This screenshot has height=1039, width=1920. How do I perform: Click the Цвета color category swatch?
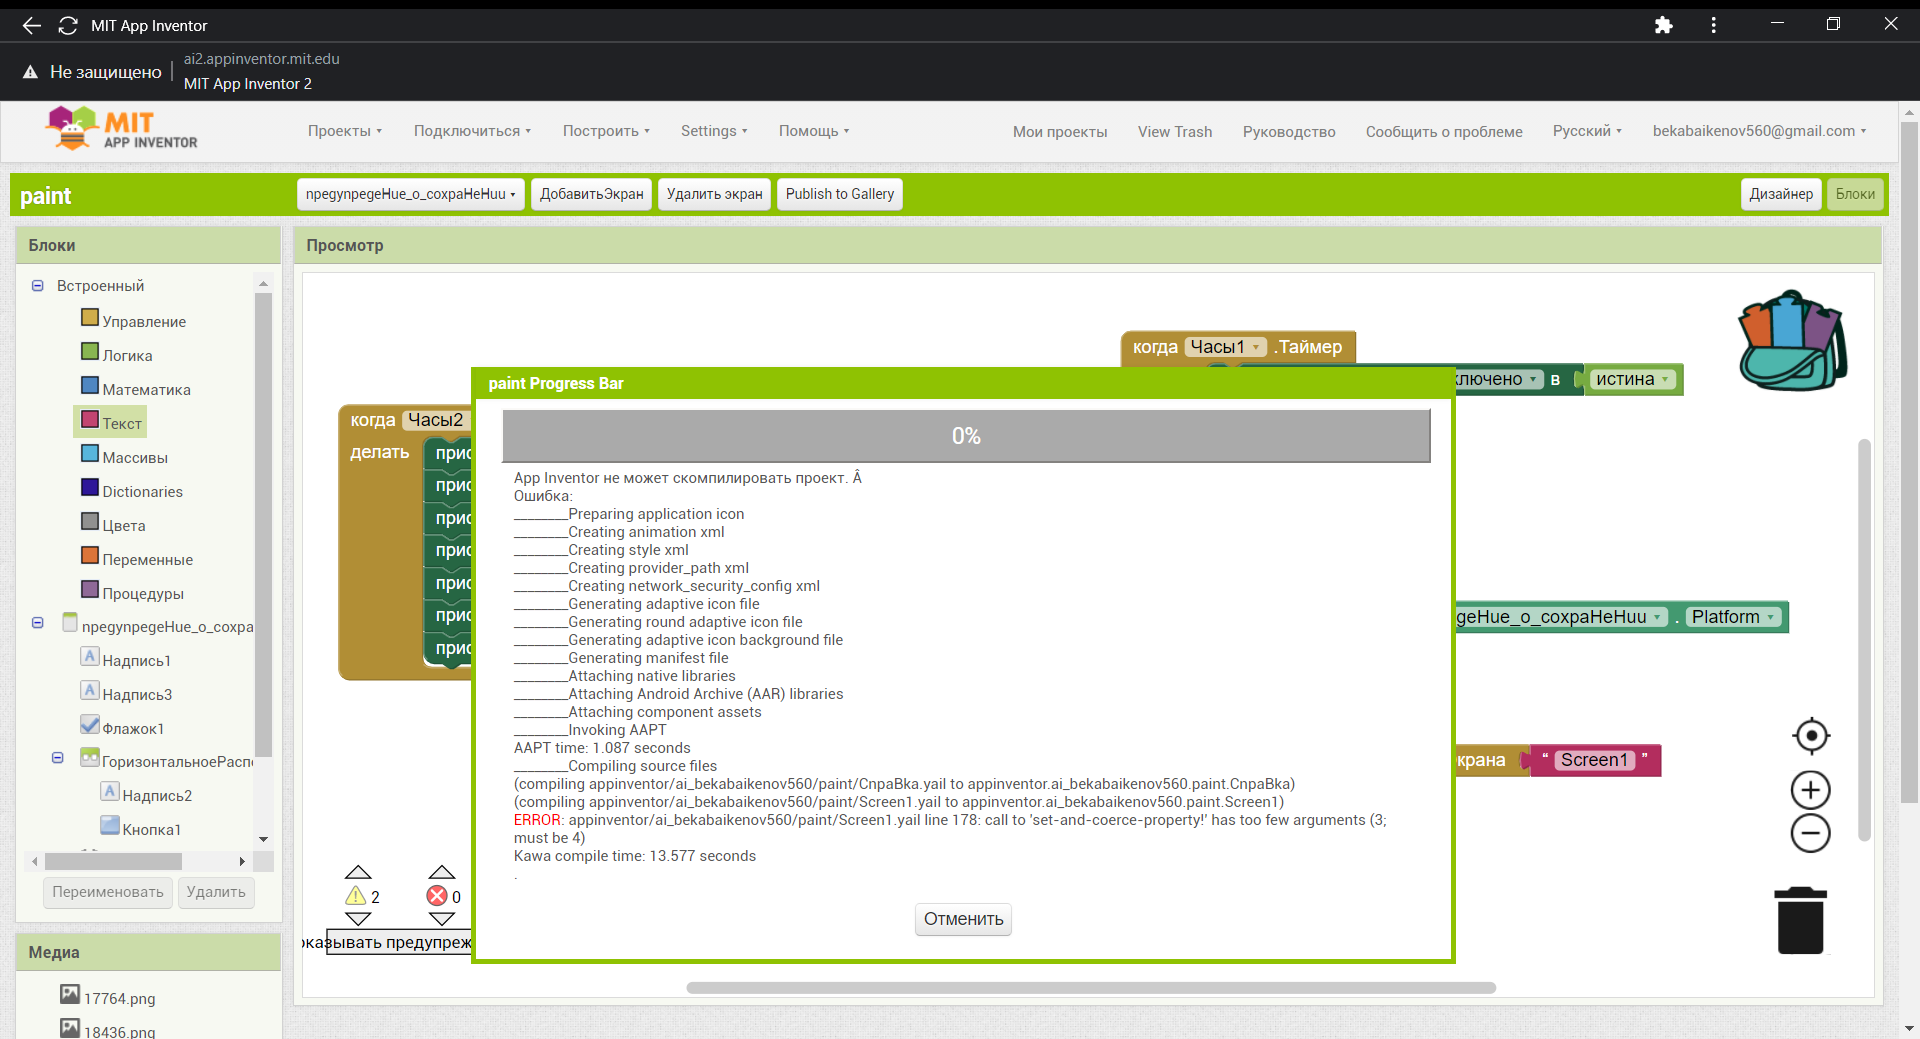pyautogui.click(x=90, y=522)
